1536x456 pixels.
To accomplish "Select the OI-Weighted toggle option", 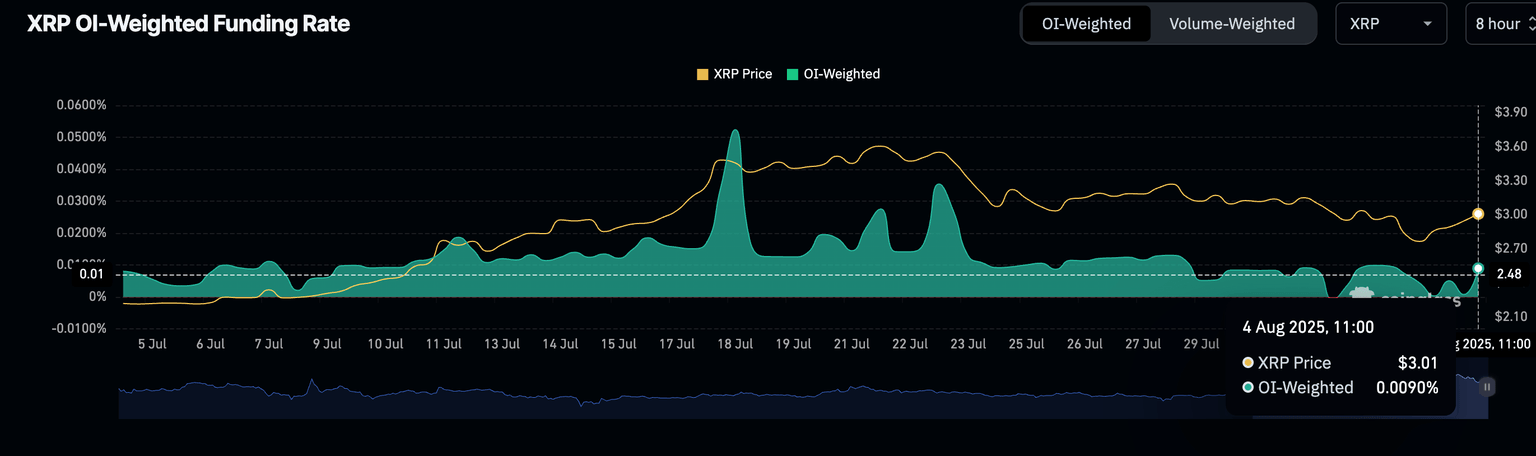I will [1087, 24].
